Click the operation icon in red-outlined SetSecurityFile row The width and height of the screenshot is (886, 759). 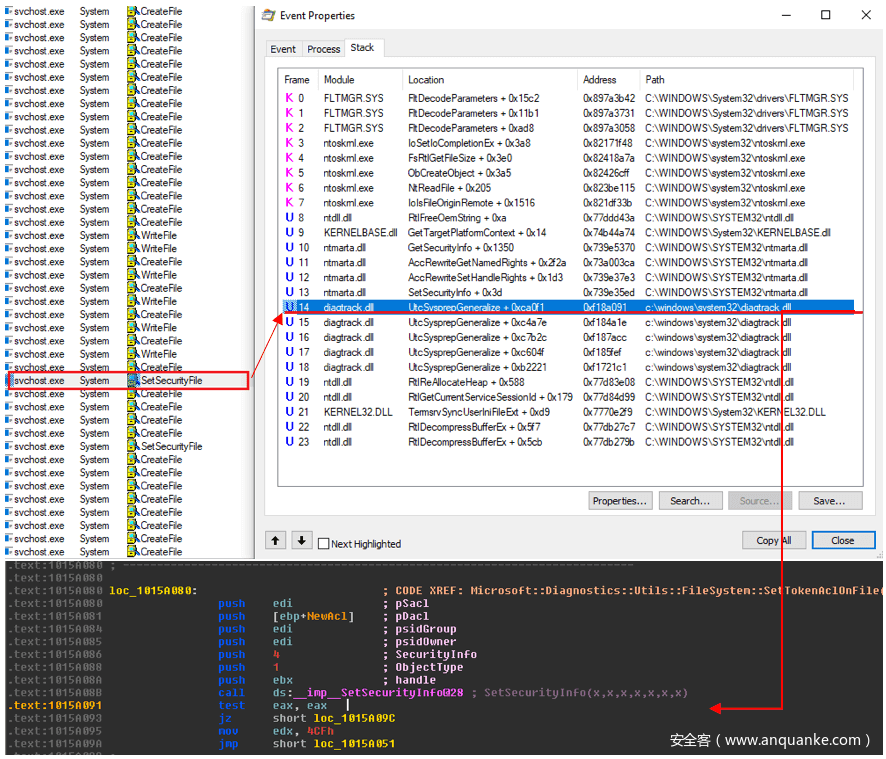click(x=133, y=381)
